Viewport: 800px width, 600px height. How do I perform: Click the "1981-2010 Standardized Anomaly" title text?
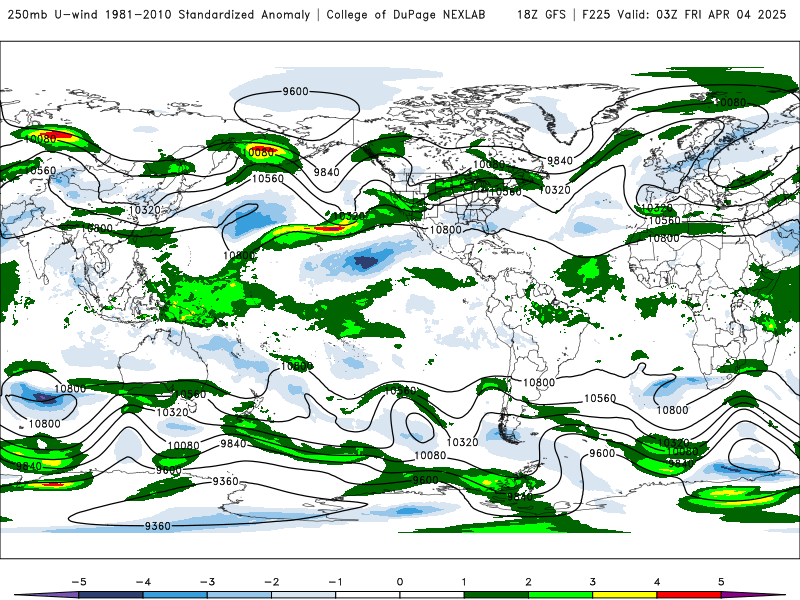[x=208, y=14]
